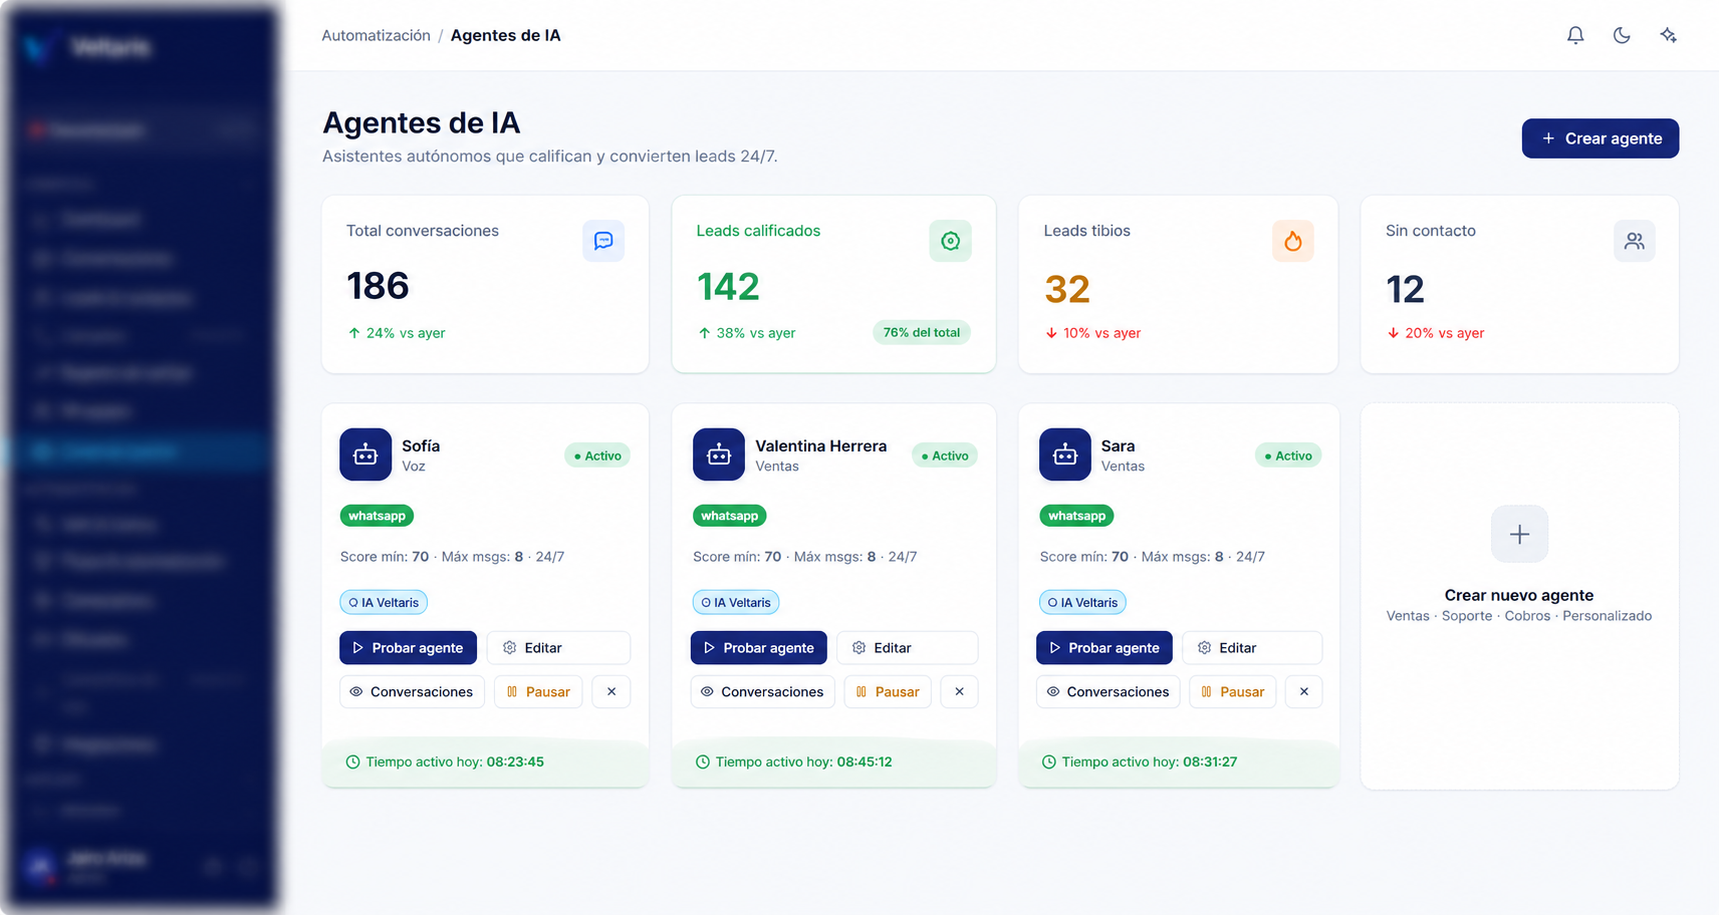Go to Automatización in the breadcrumb

376,35
